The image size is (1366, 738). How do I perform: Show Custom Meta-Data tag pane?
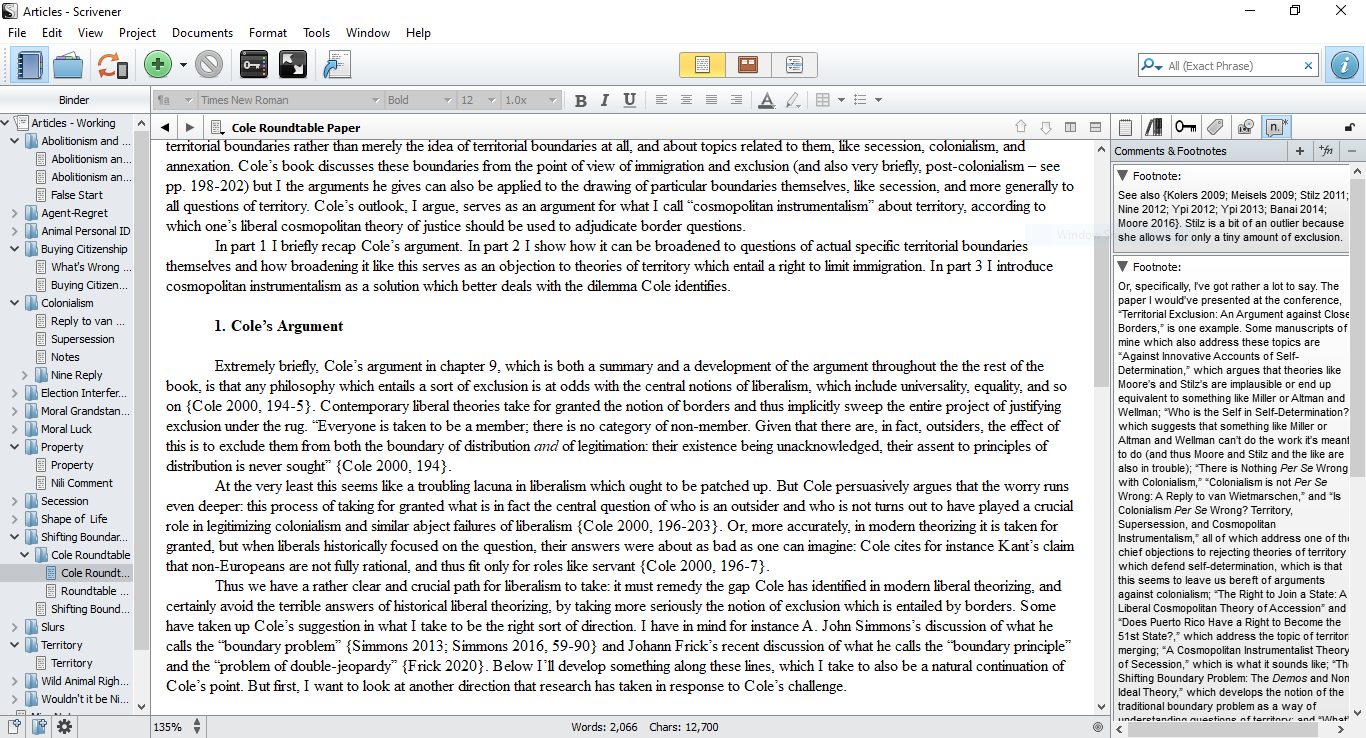(1216, 127)
